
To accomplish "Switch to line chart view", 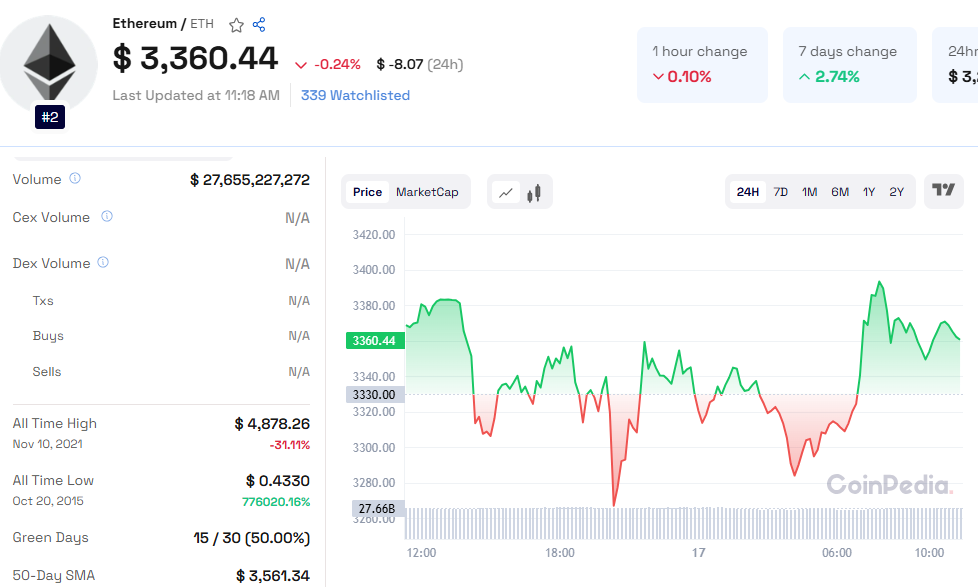I will 506,193.
